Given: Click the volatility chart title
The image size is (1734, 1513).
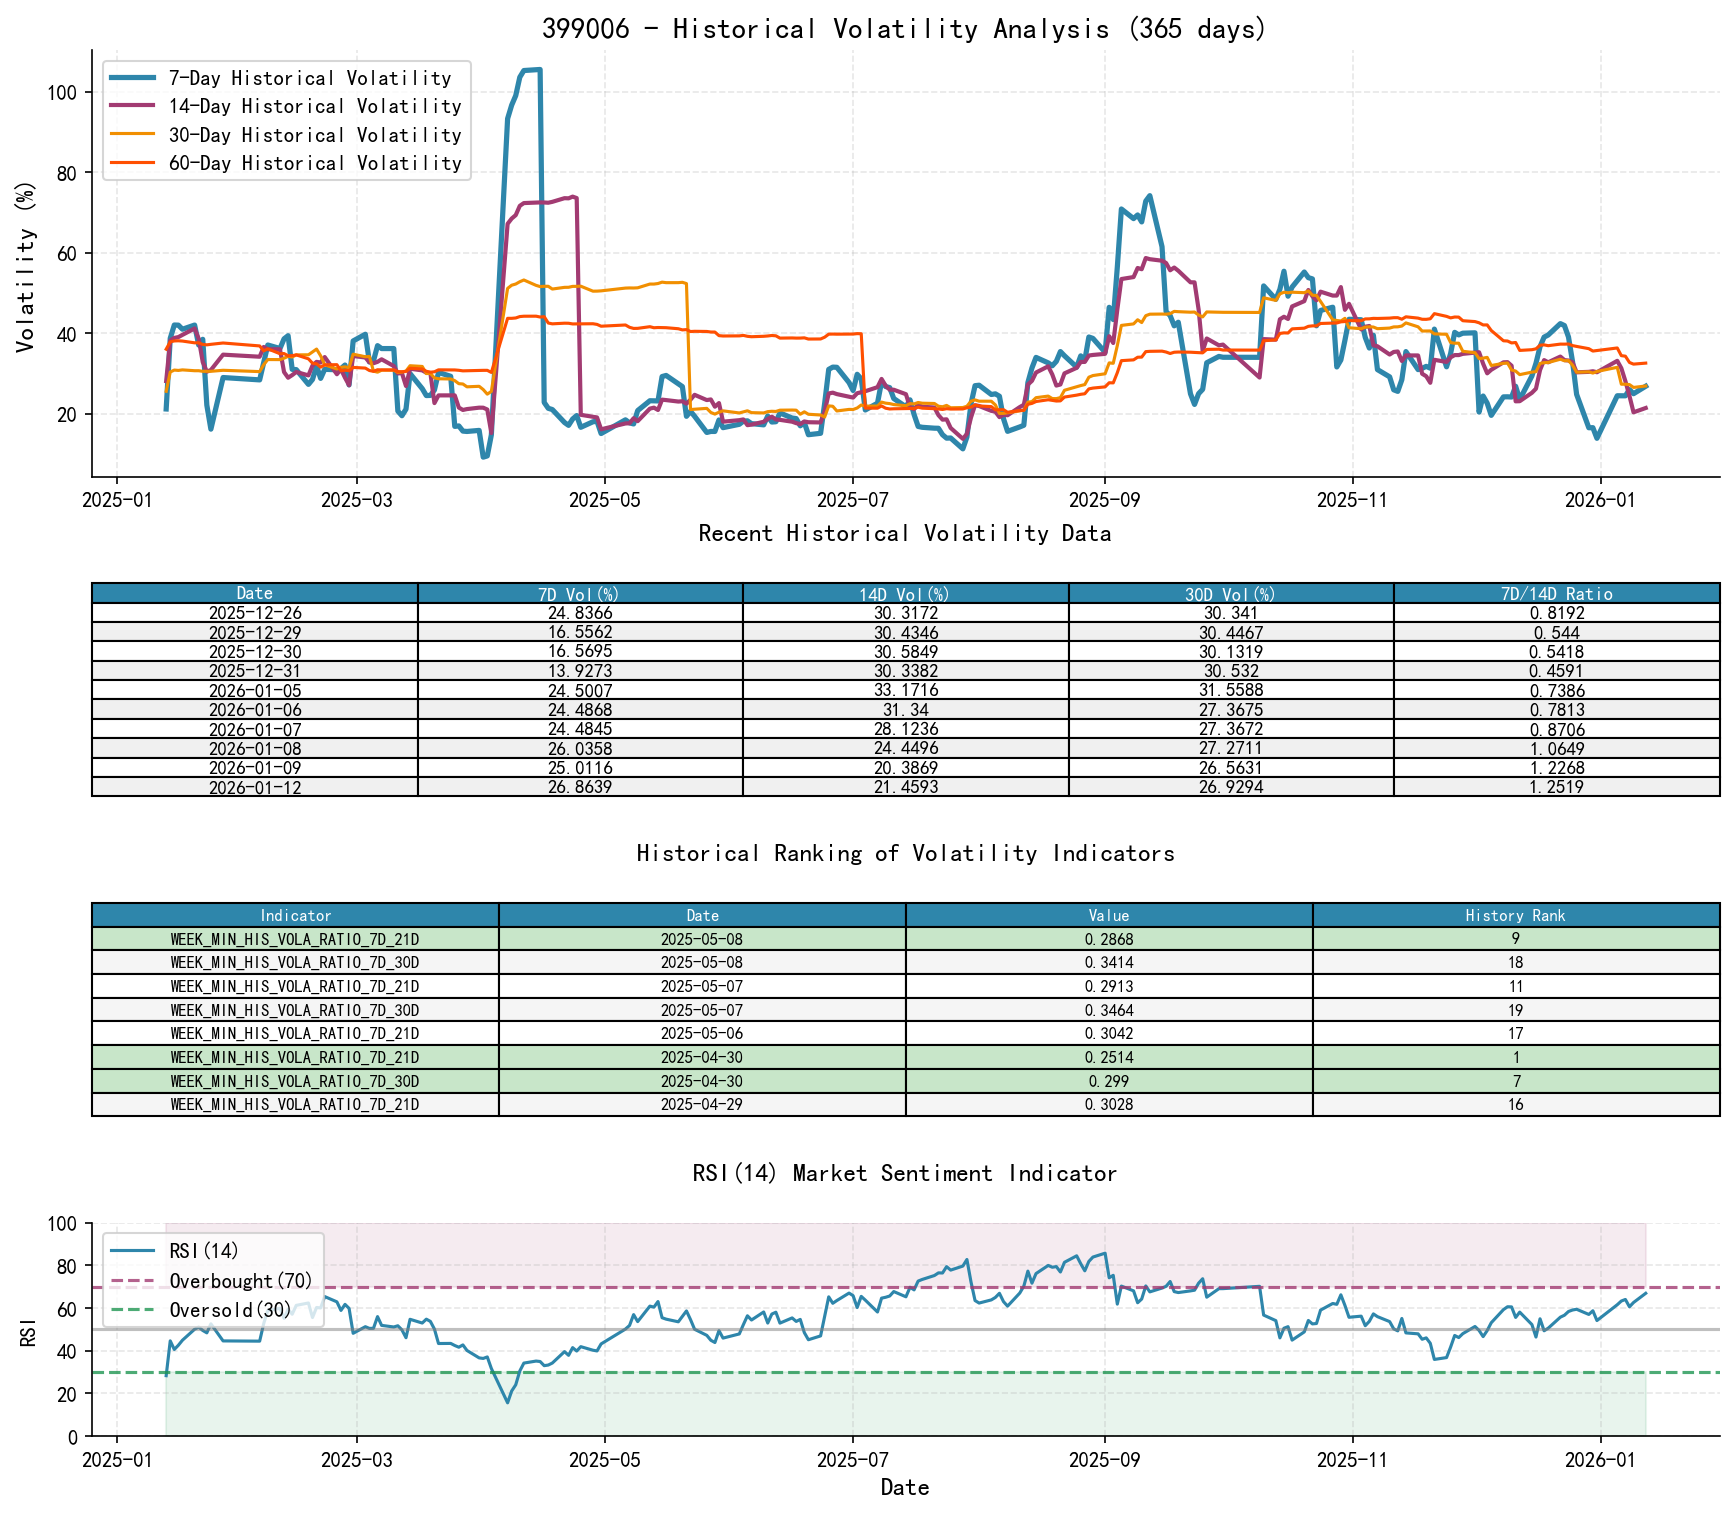Looking at the screenshot, I should click(x=904, y=29).
